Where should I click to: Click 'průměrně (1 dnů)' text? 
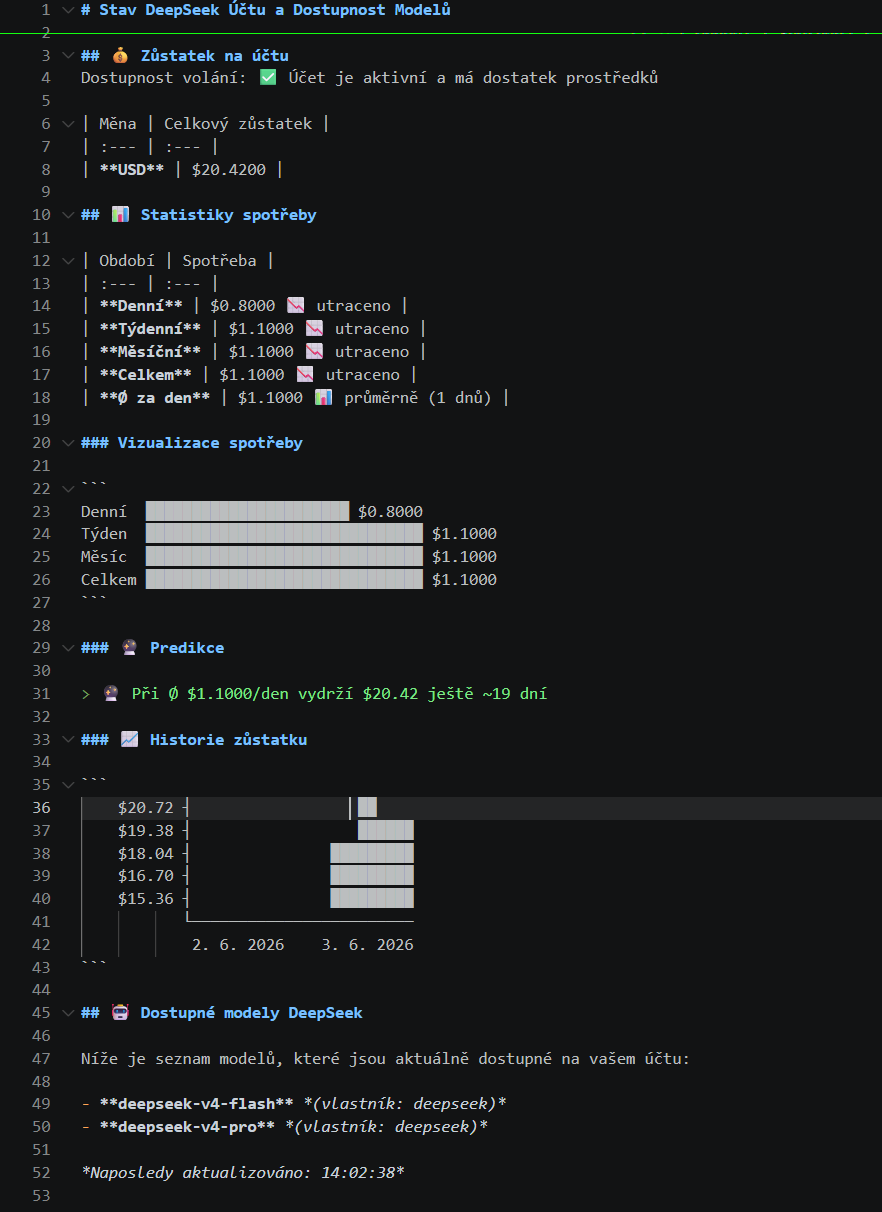coord(418,398)
